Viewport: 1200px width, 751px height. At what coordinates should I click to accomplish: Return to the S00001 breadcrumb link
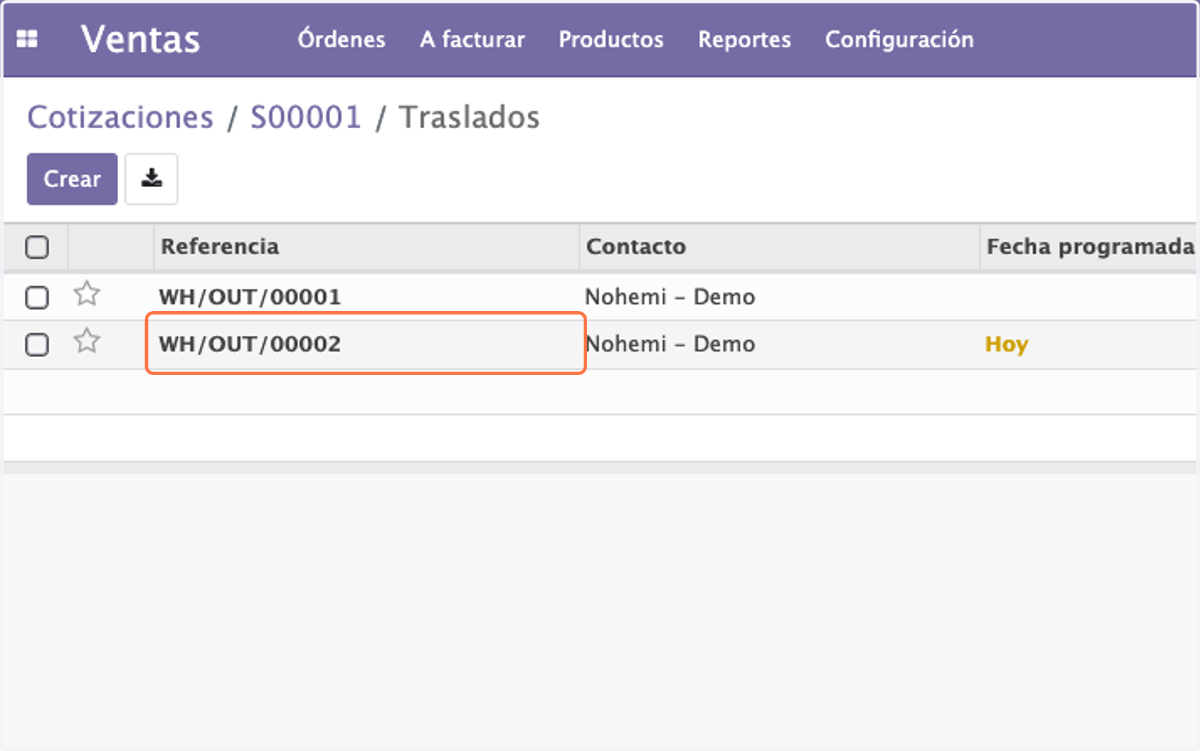click(305, 117)
